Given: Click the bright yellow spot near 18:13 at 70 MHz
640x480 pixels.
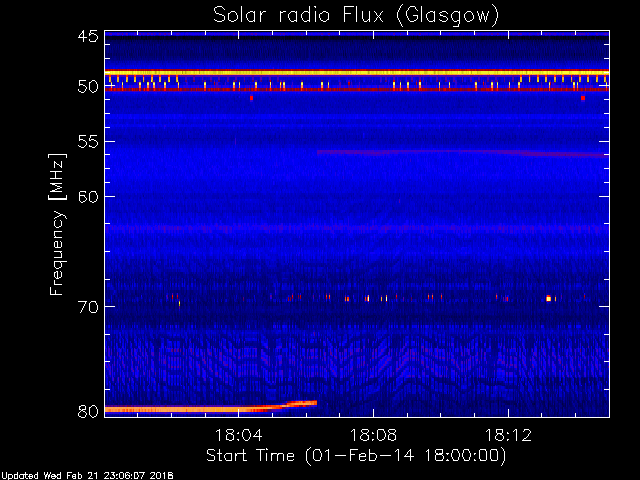Looking at the screenshot, I should (549, 299).
